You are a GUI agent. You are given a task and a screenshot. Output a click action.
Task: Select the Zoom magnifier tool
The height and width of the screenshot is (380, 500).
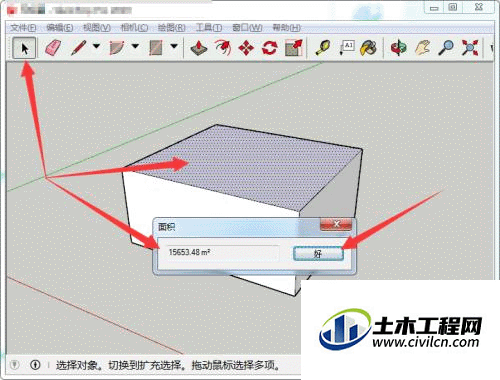coord(446,48)
